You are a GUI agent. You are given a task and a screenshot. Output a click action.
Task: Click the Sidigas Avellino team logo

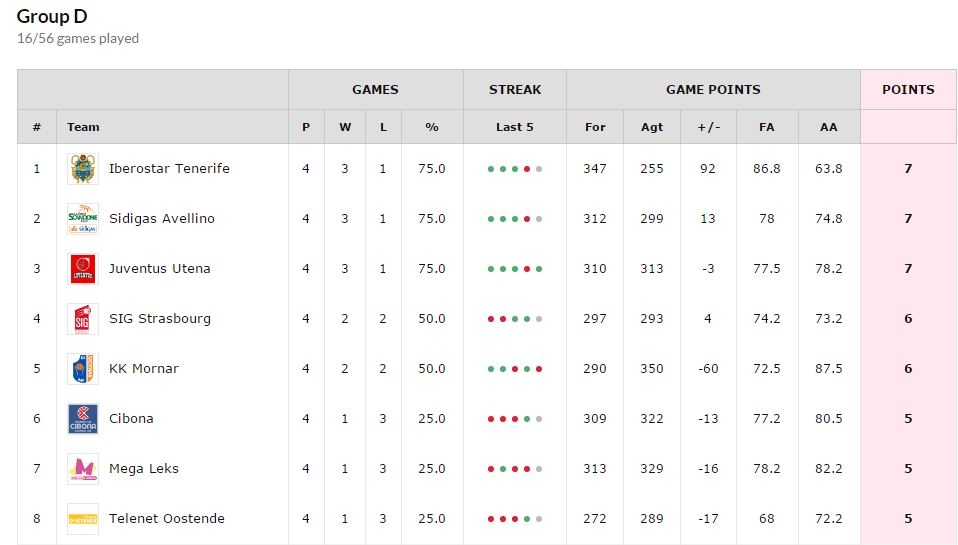click(x=82, y=219)
